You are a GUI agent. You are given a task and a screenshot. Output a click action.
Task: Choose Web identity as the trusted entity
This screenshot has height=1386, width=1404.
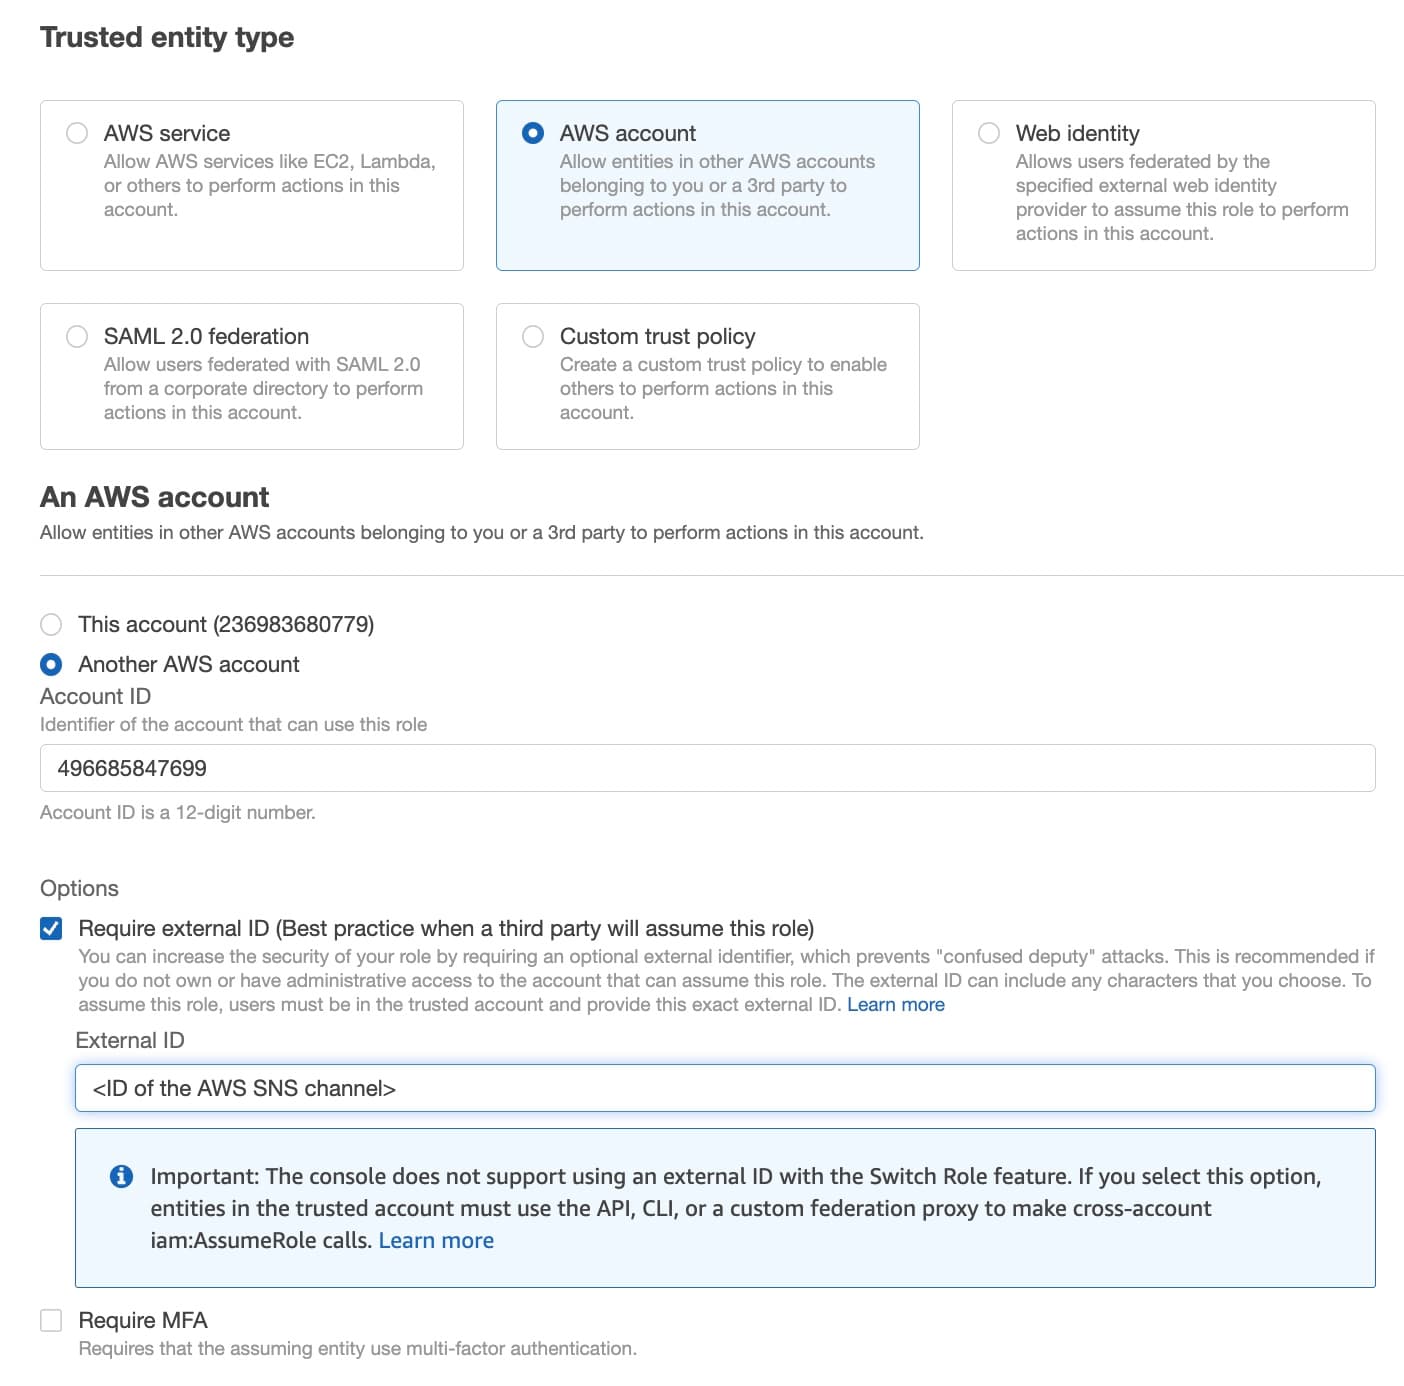989,132
